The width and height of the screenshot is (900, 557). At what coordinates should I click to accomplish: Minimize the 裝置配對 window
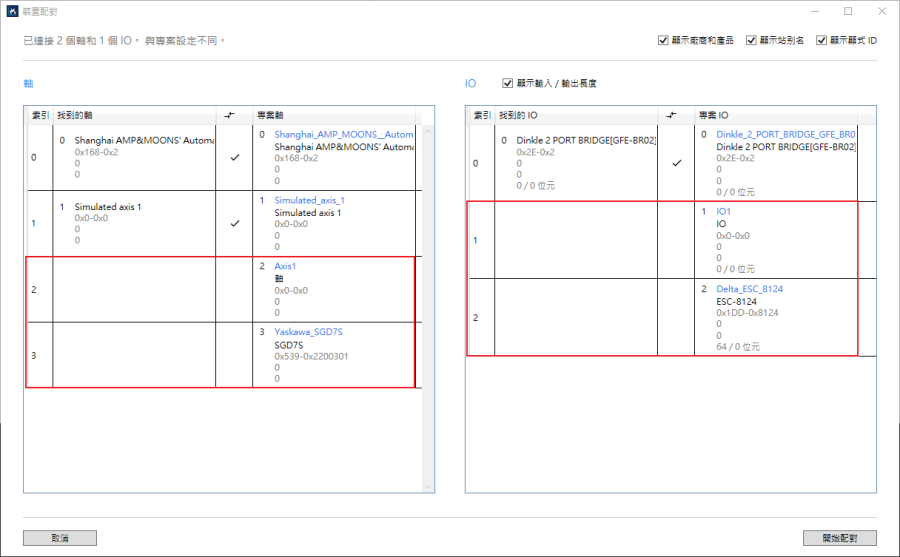814,11
